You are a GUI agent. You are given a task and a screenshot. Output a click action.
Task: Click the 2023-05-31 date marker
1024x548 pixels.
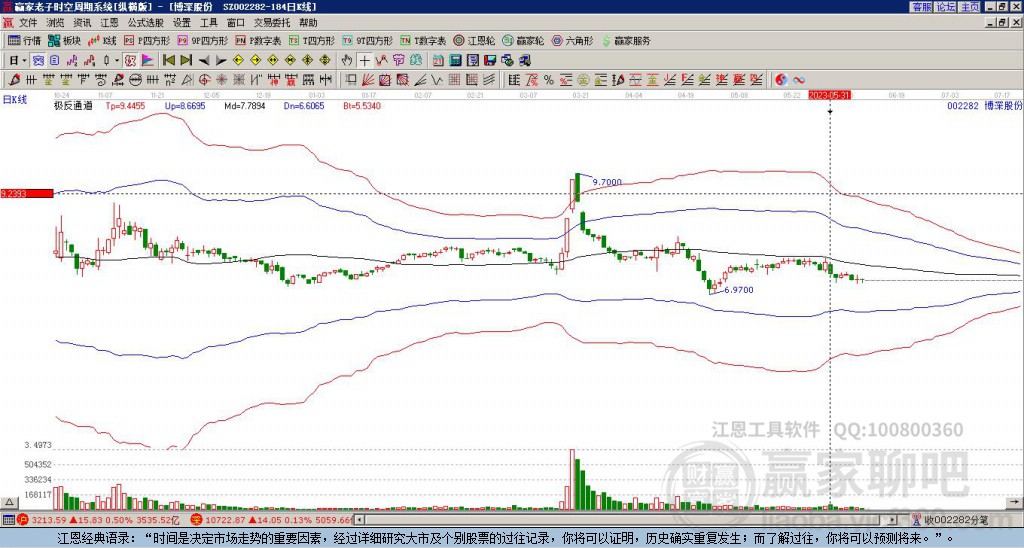829,95
